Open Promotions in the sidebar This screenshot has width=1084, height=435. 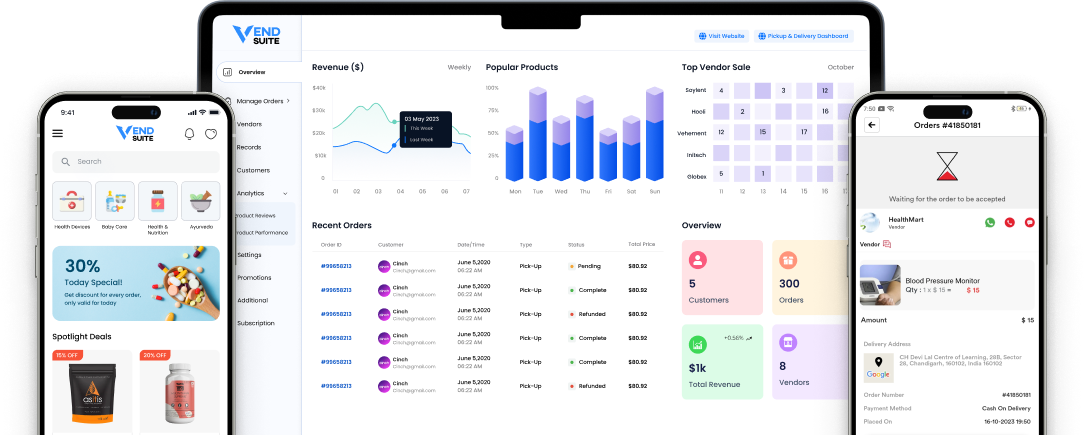(254, 277)
